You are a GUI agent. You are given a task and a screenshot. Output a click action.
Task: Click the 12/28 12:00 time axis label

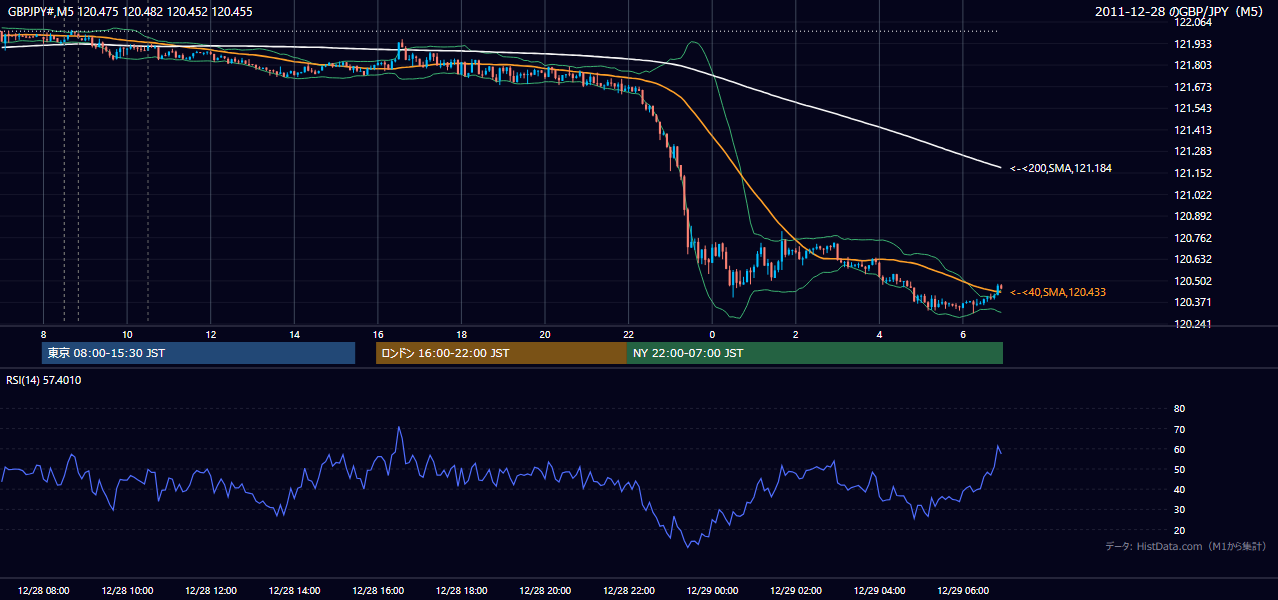[x=211, y=591]
